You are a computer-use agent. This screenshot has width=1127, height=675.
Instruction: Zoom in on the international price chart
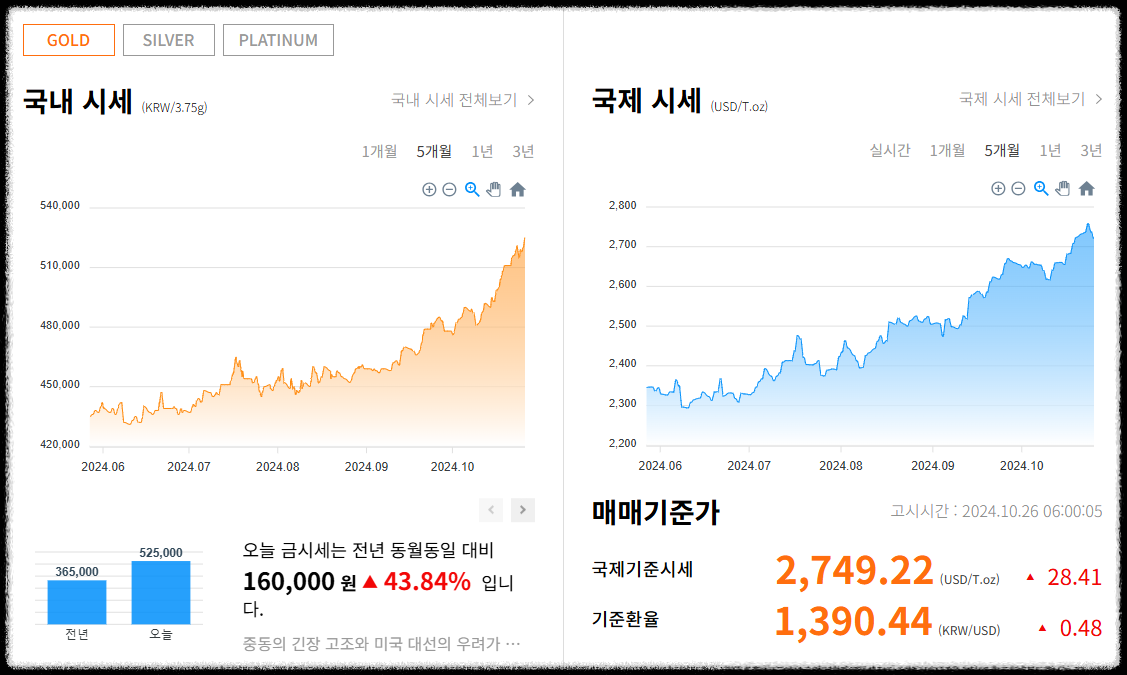998,188
